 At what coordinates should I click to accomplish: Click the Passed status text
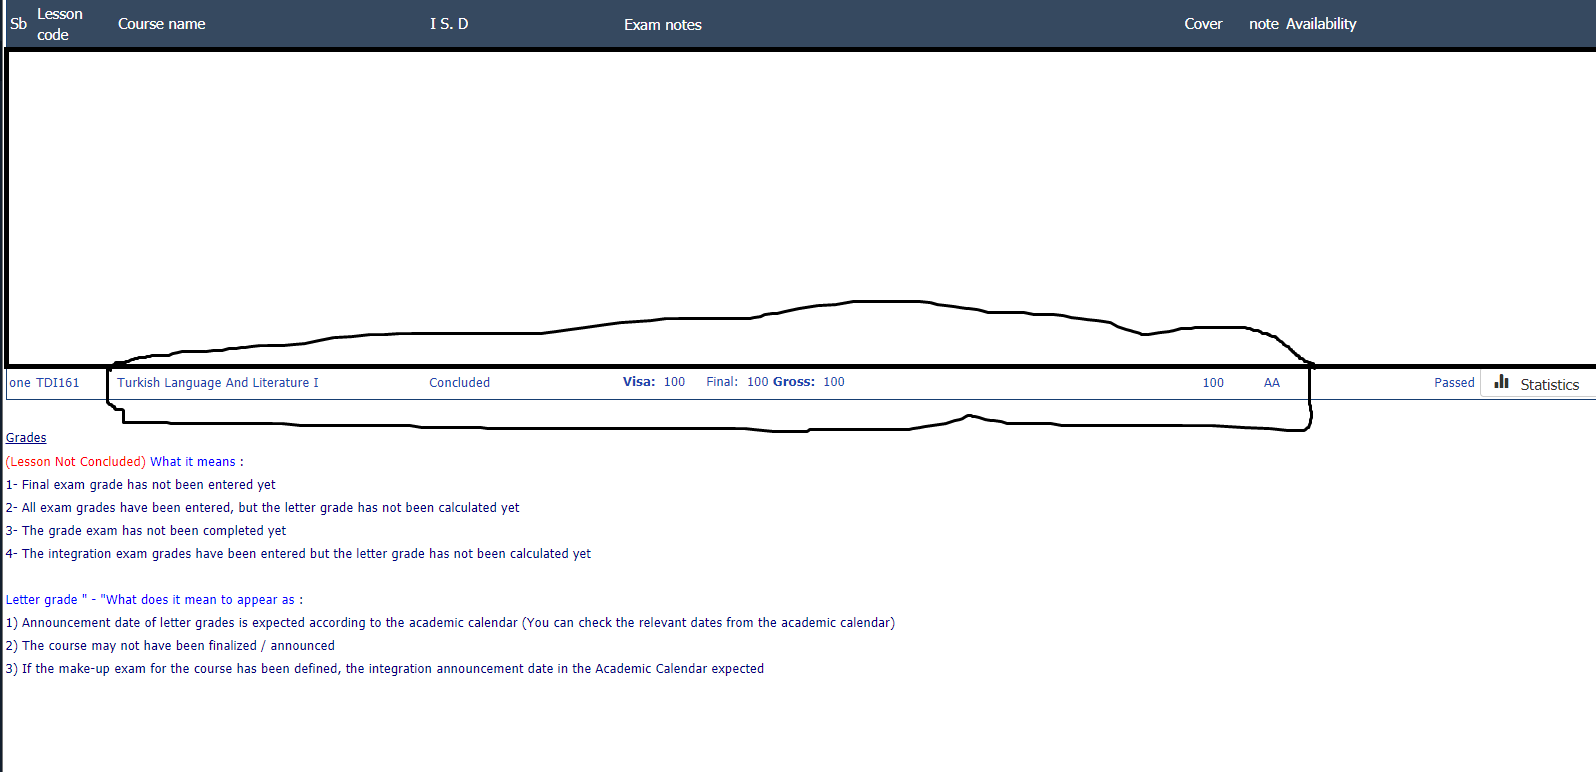click(1453, 383)
